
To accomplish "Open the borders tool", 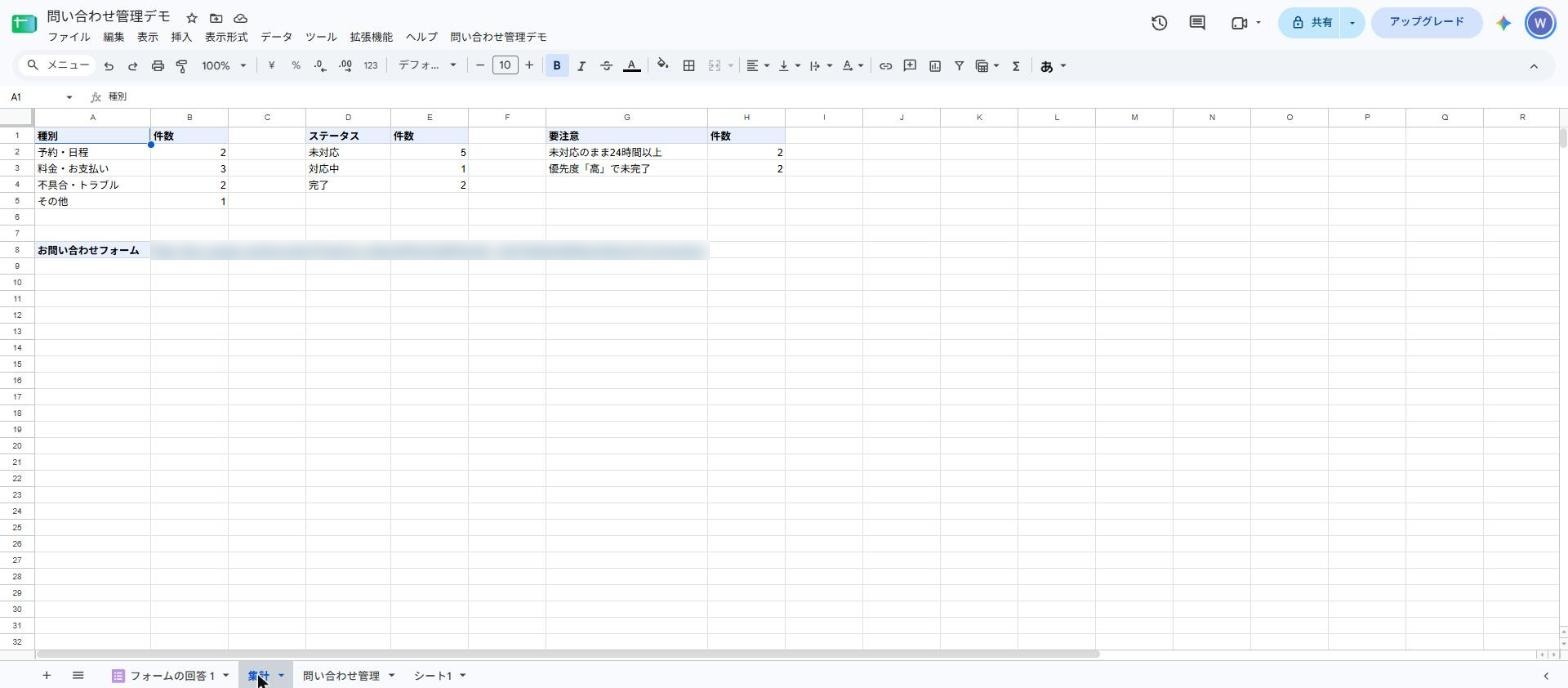I will click(689, 66).
